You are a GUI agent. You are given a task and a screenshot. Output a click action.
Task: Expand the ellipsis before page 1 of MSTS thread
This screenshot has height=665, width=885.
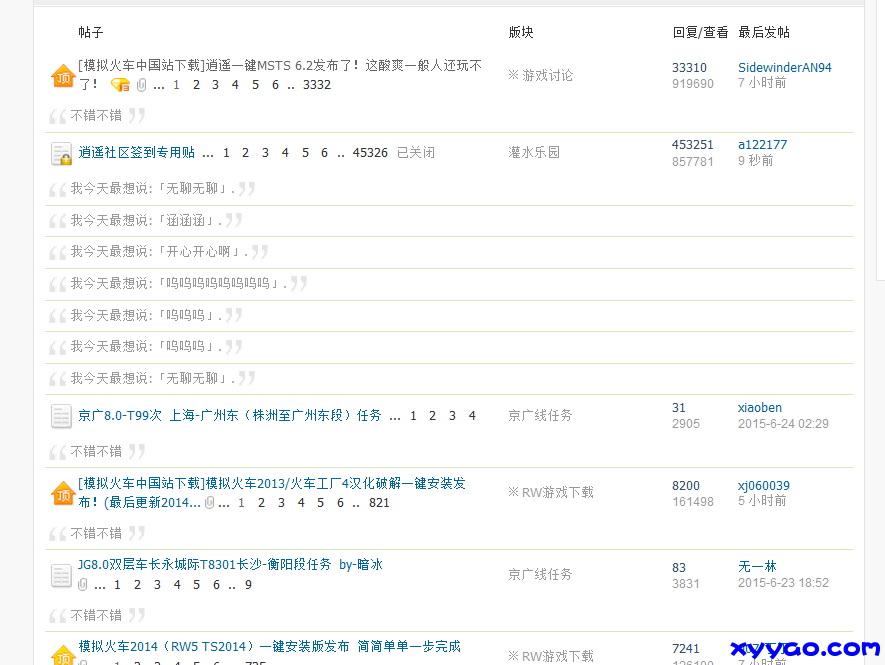(x=158, y=84)
